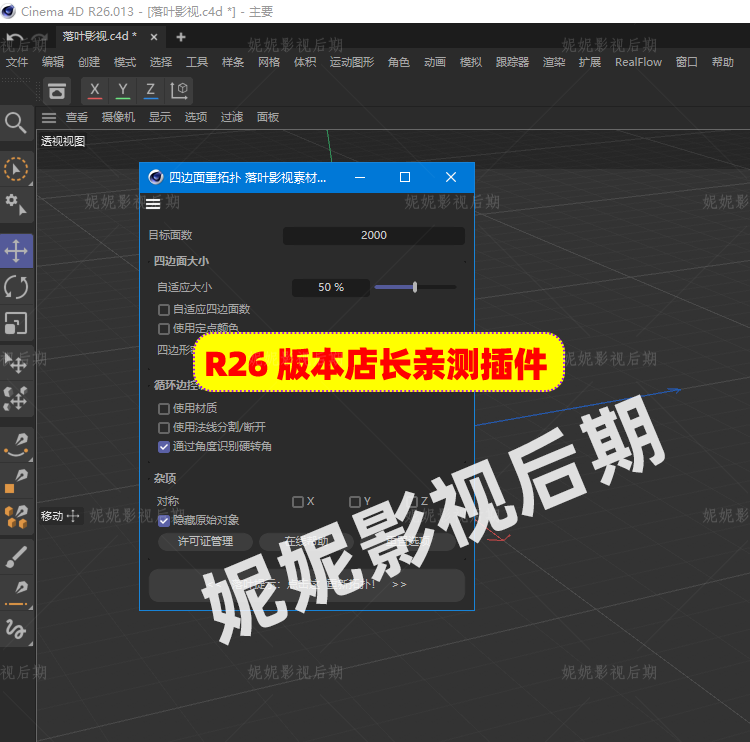
Task: Close the 四边面重拓扑 dialog window
Action: (451, 177)
